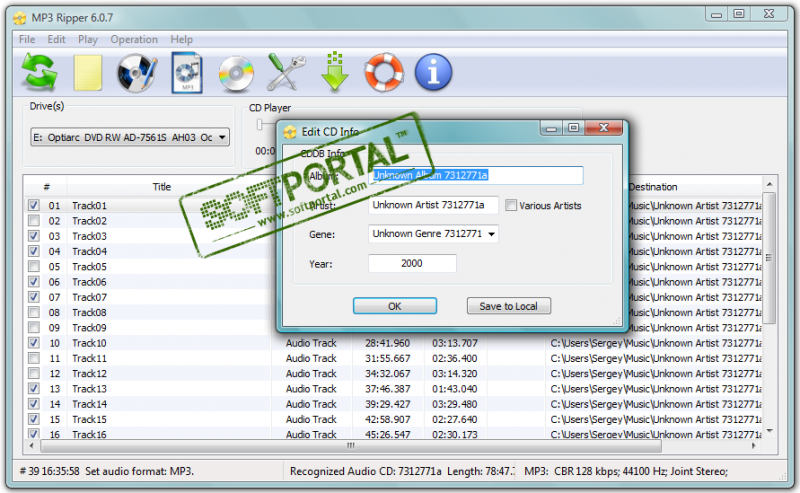Check the Track11 checkbox
The image size is (800, 493).
(x=34, y=358)
